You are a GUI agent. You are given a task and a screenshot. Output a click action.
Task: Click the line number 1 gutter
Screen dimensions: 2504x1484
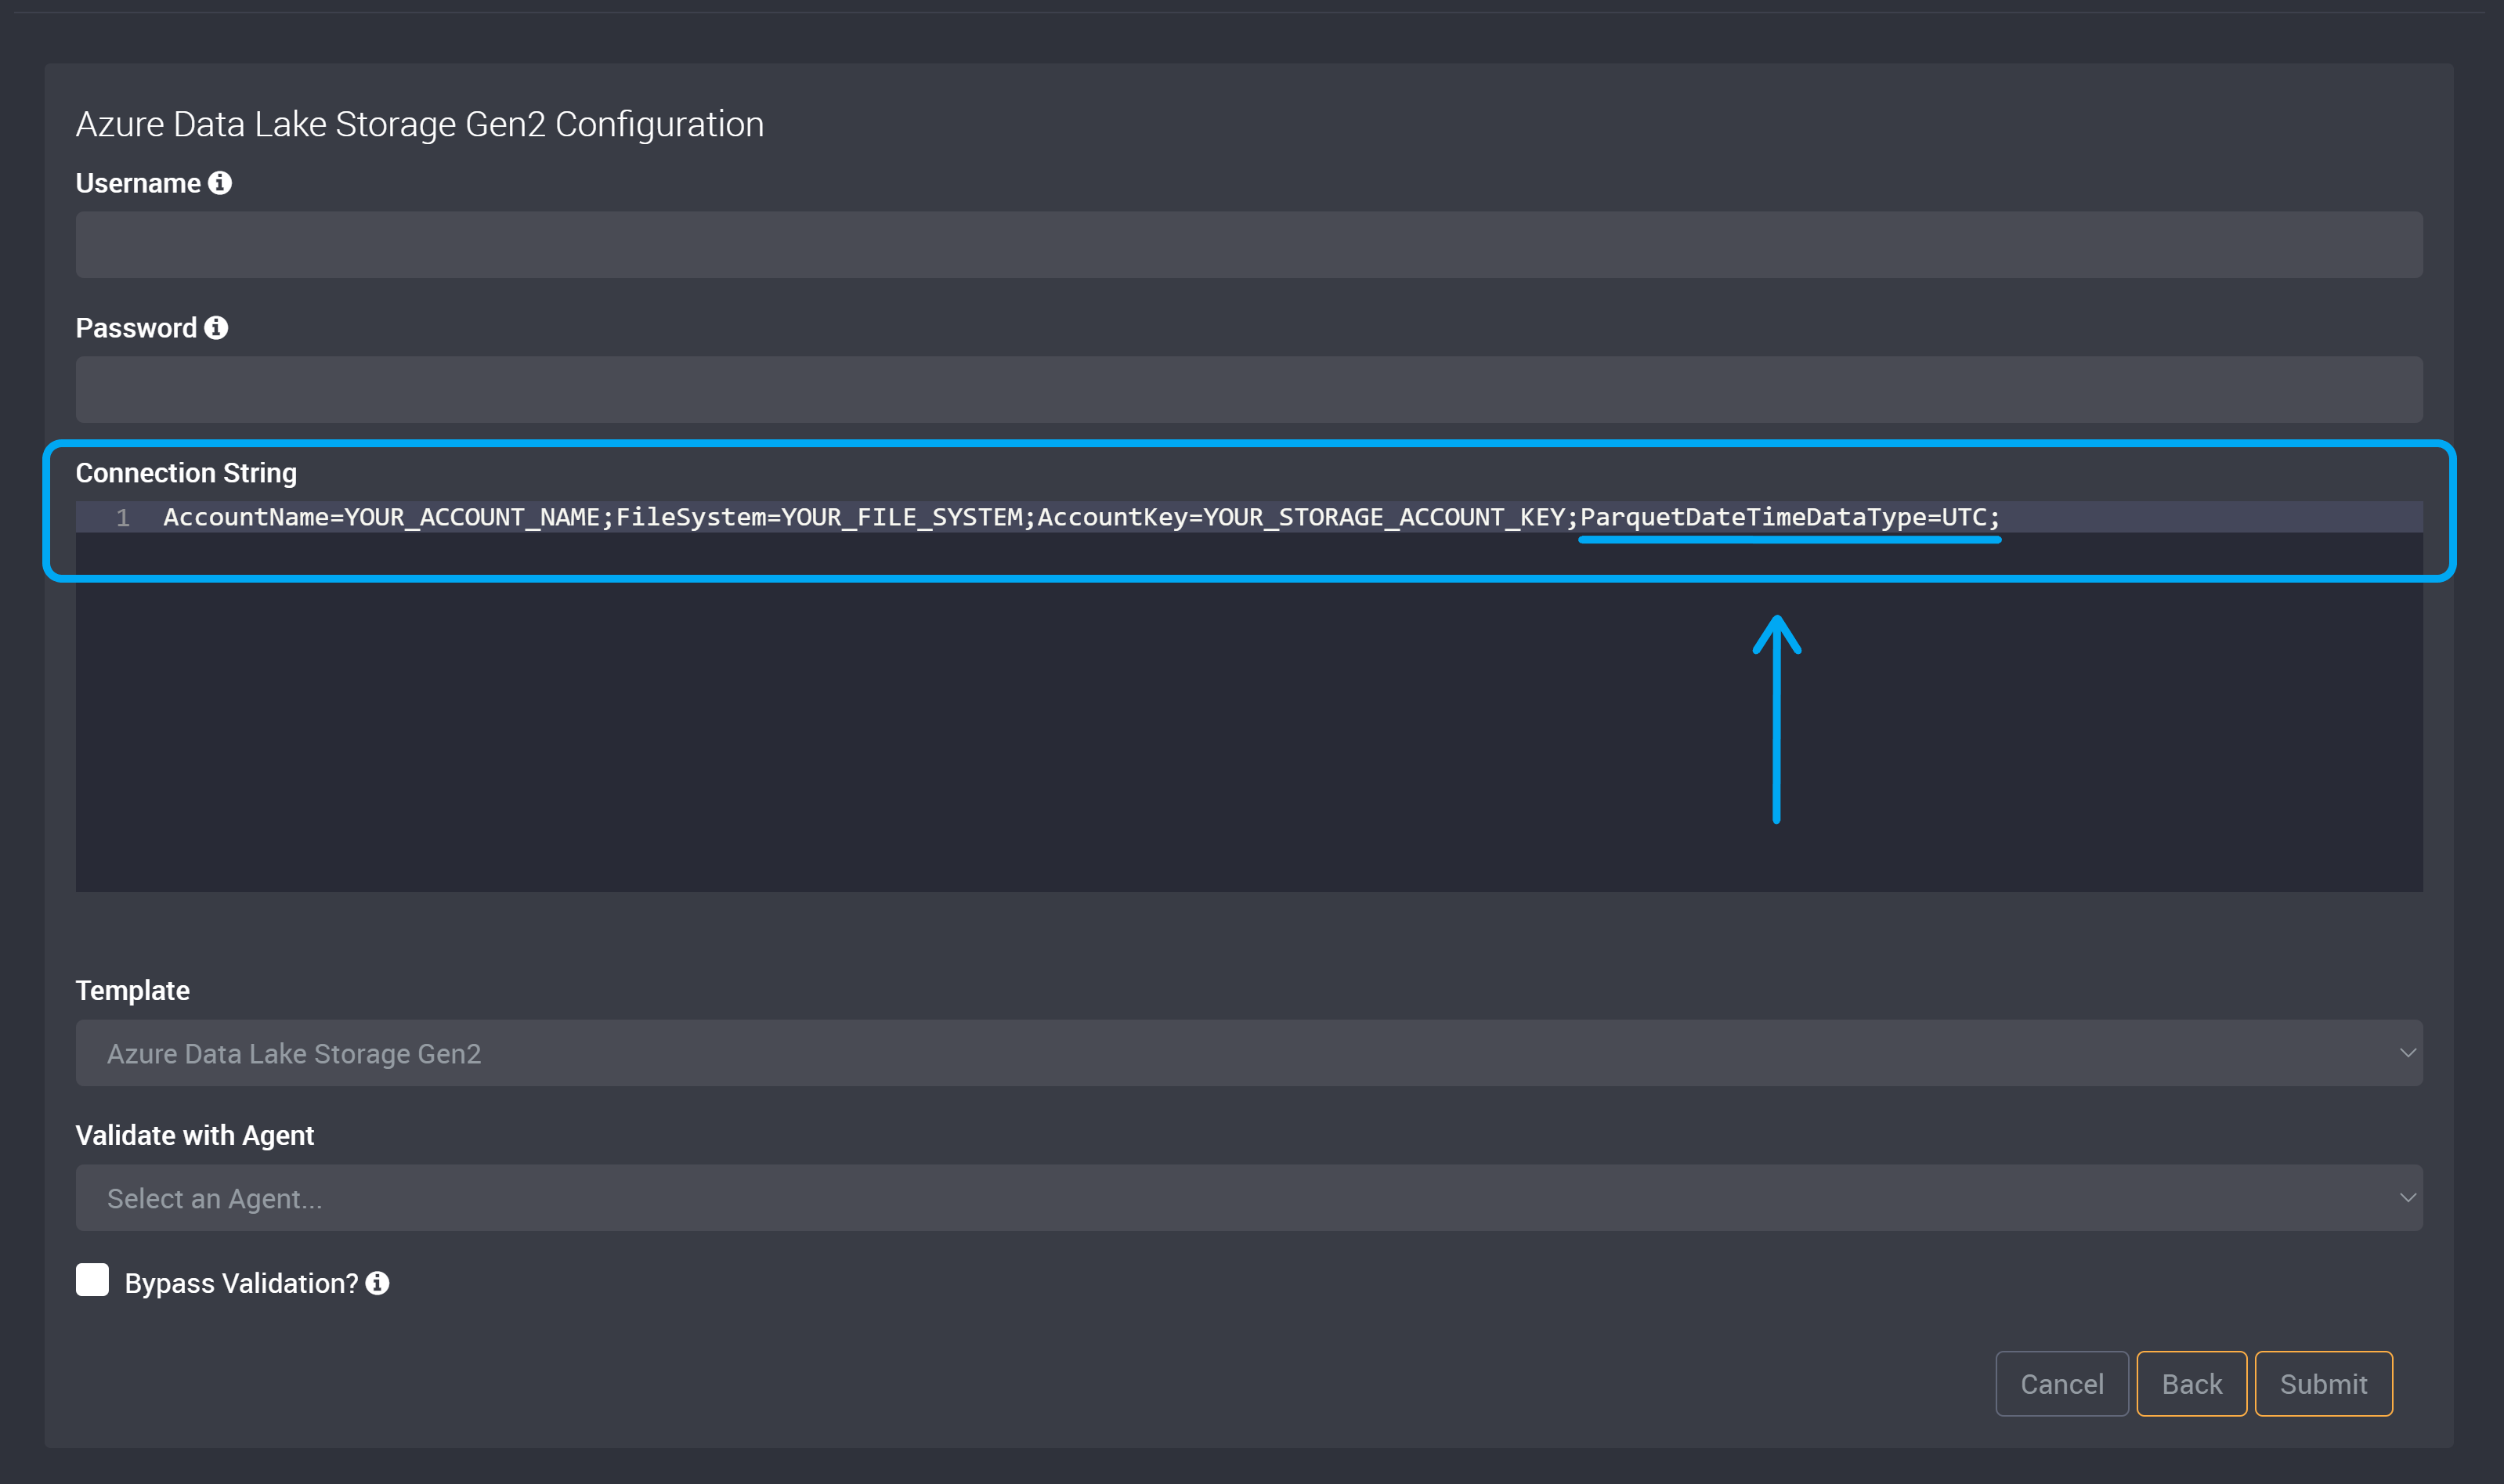[123, 517]
